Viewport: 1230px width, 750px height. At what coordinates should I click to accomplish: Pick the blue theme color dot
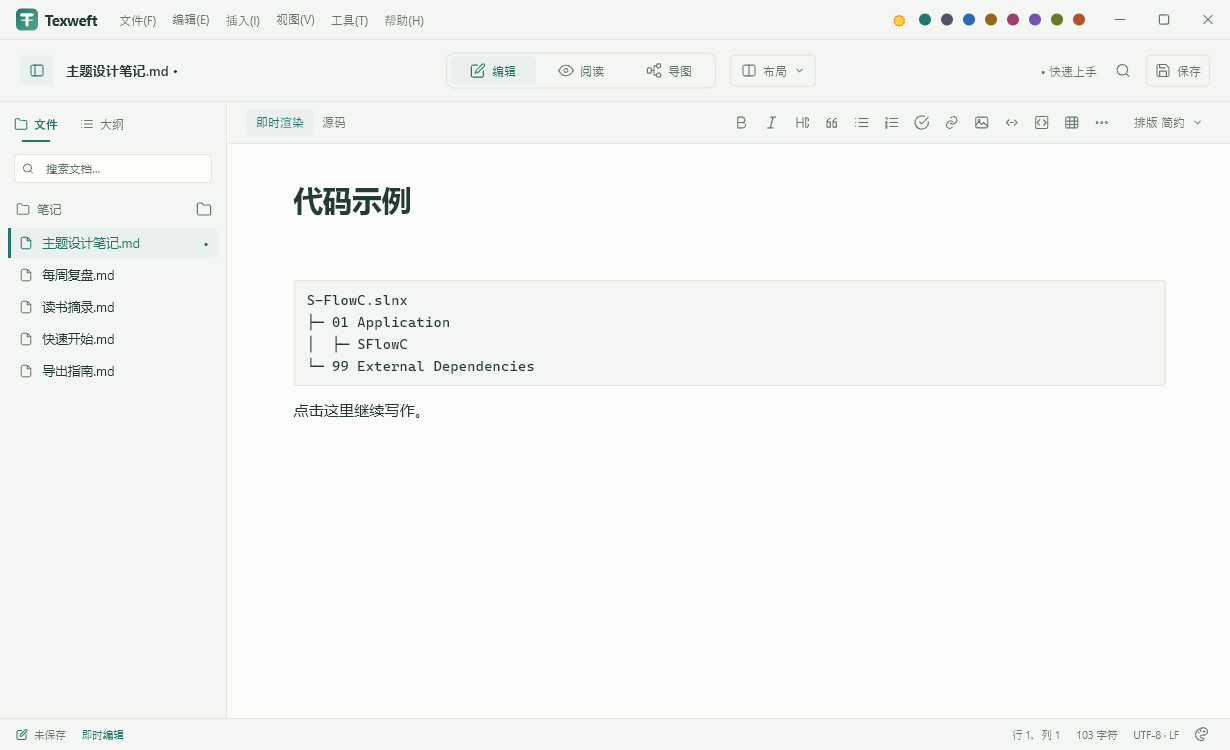click(x=969, y=20)
